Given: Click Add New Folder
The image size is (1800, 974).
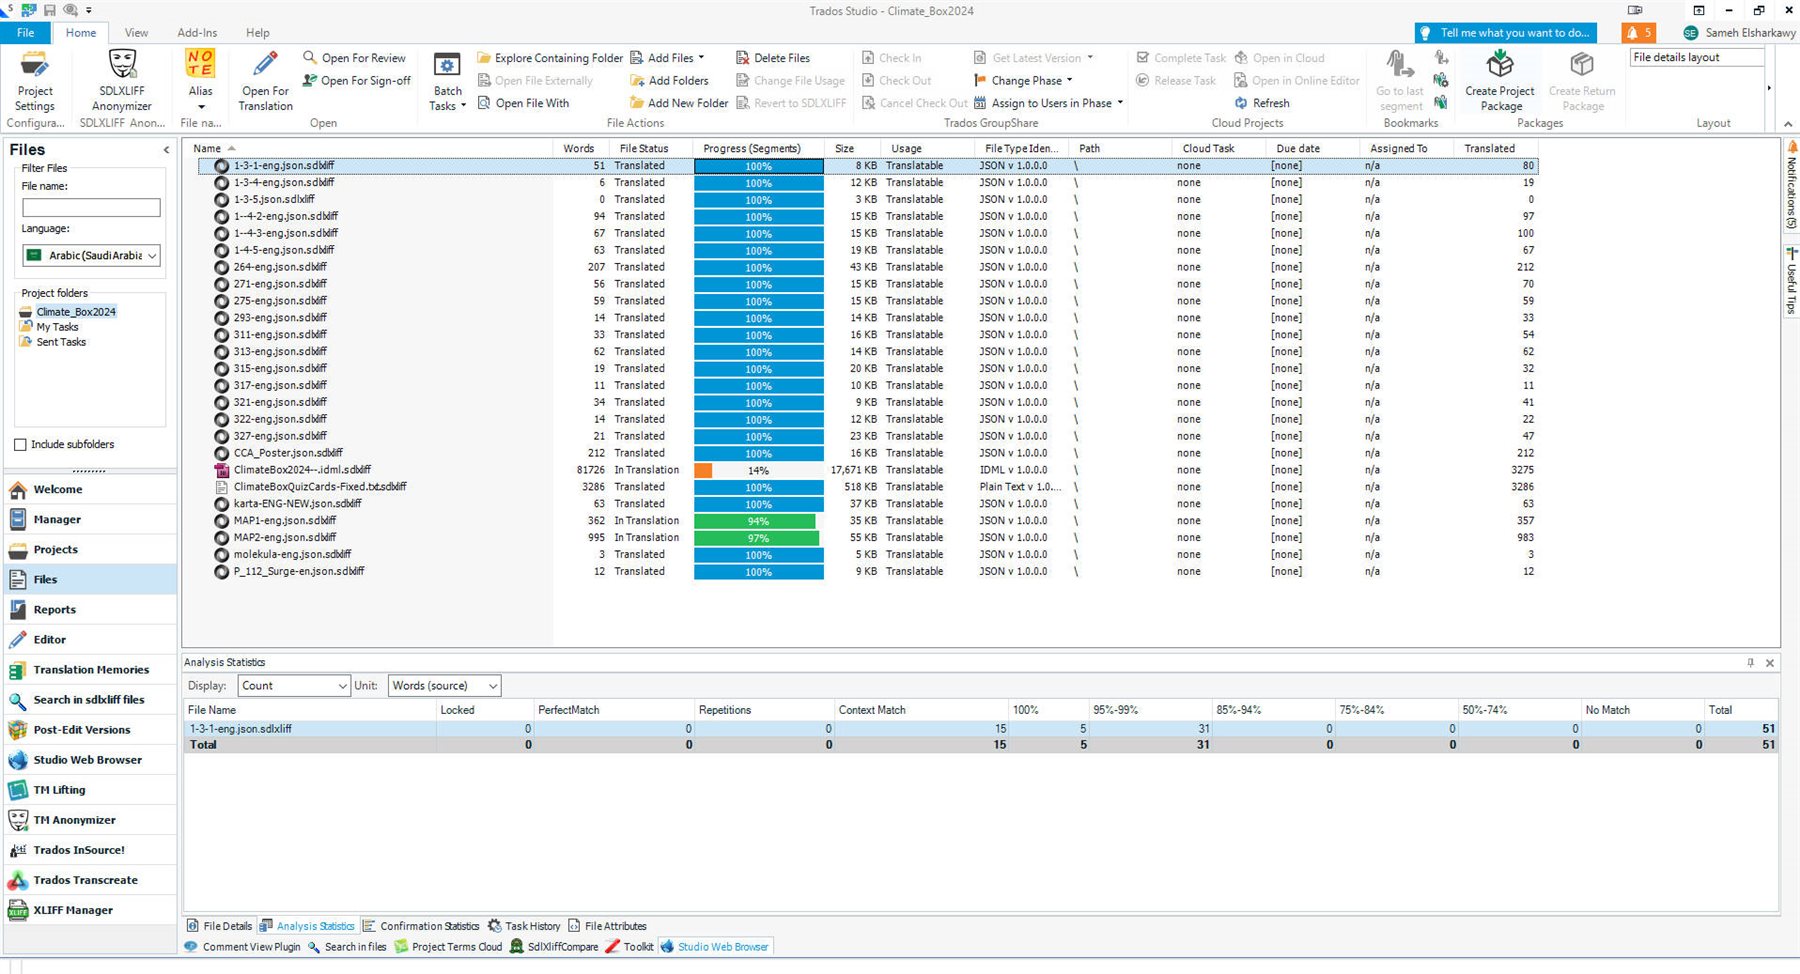Looking at the screenshot, I should (679, 103).
